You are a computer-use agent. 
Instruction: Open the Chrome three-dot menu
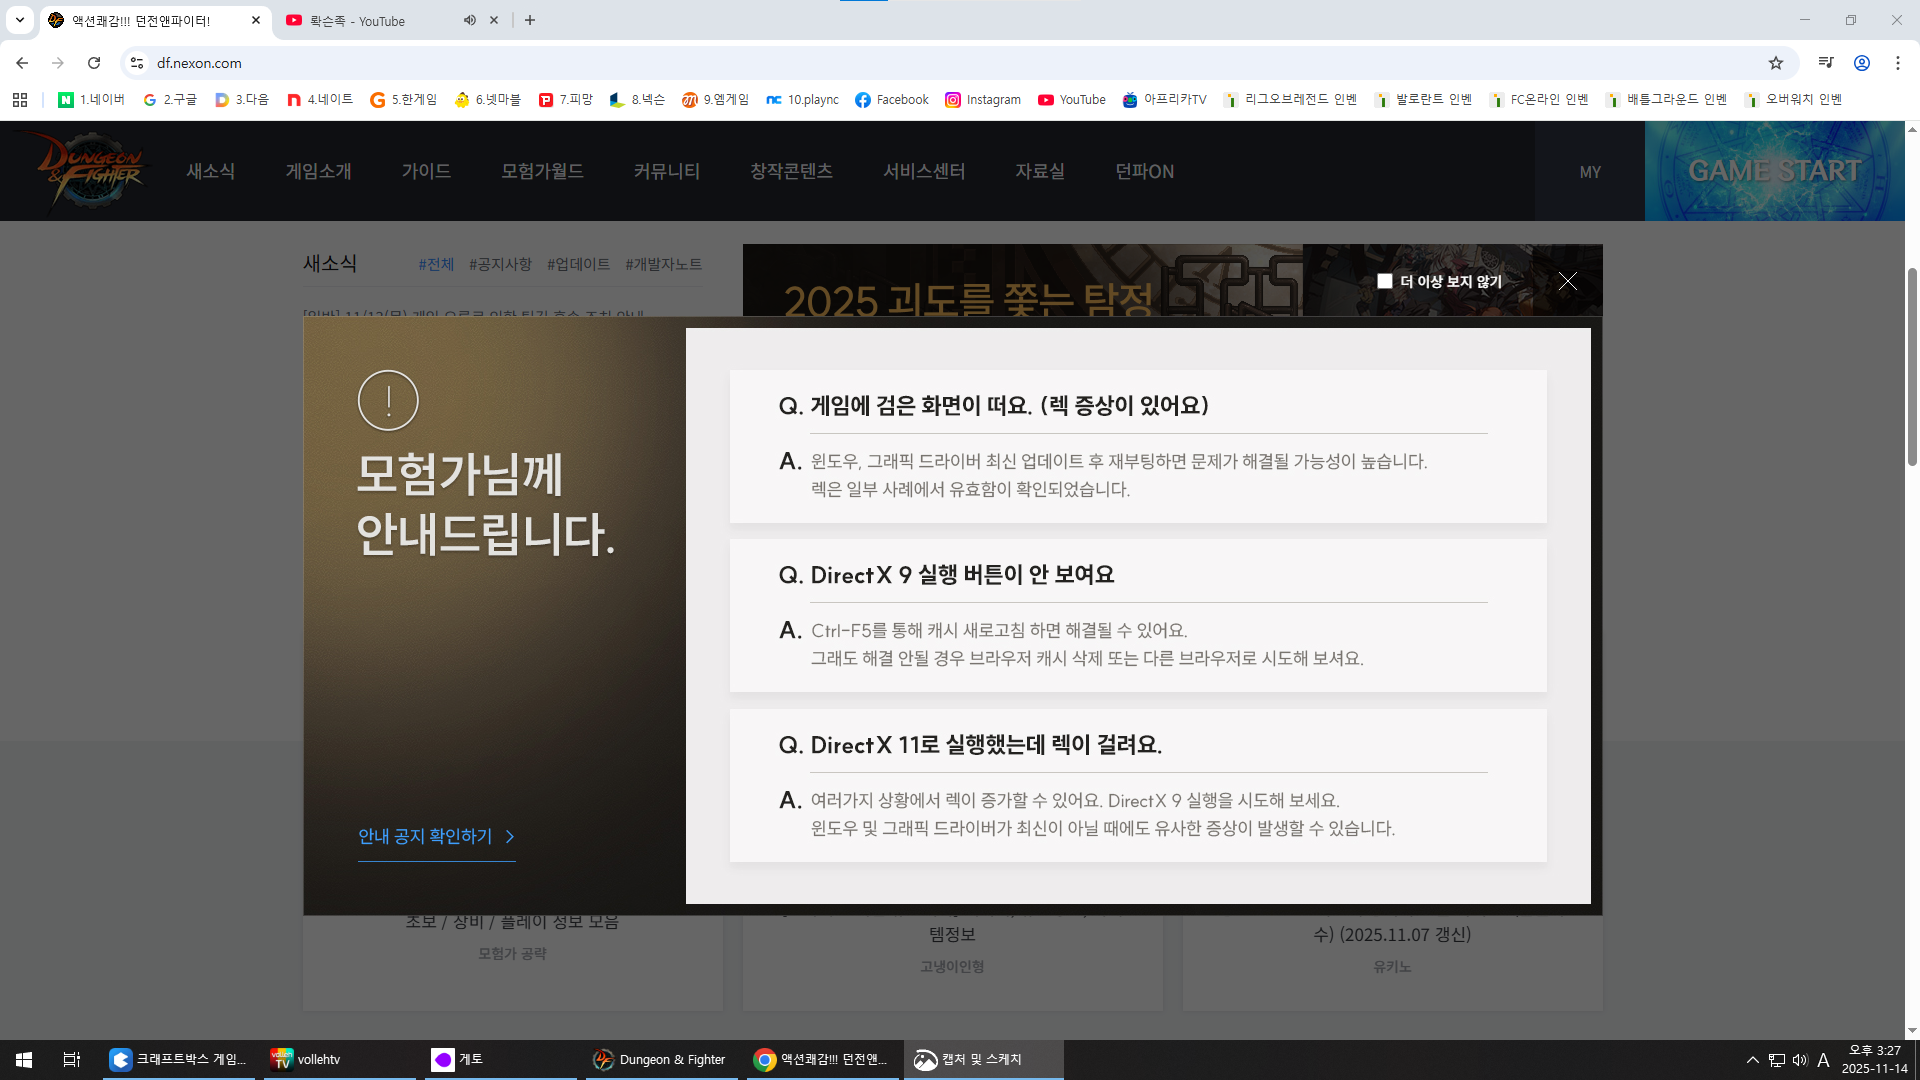point(1897,63)
